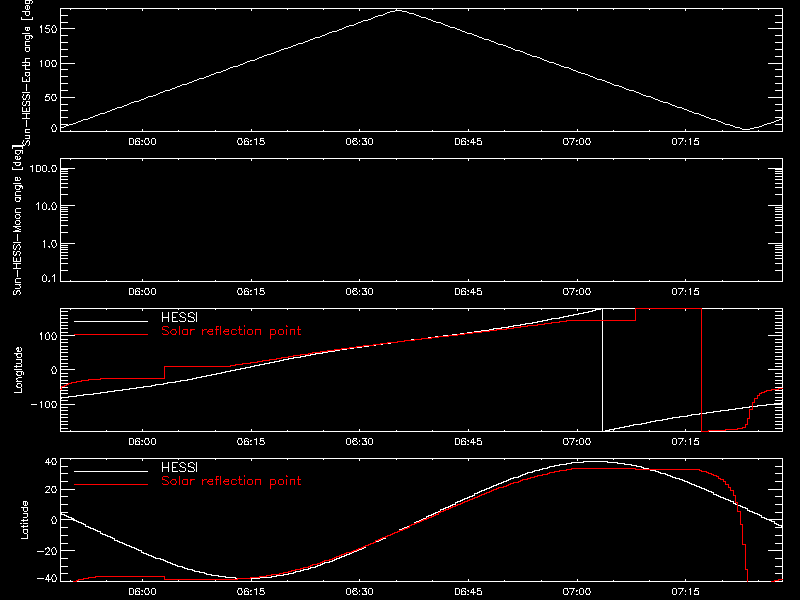Click the Longitude axis title

click(x=18, y=370)
